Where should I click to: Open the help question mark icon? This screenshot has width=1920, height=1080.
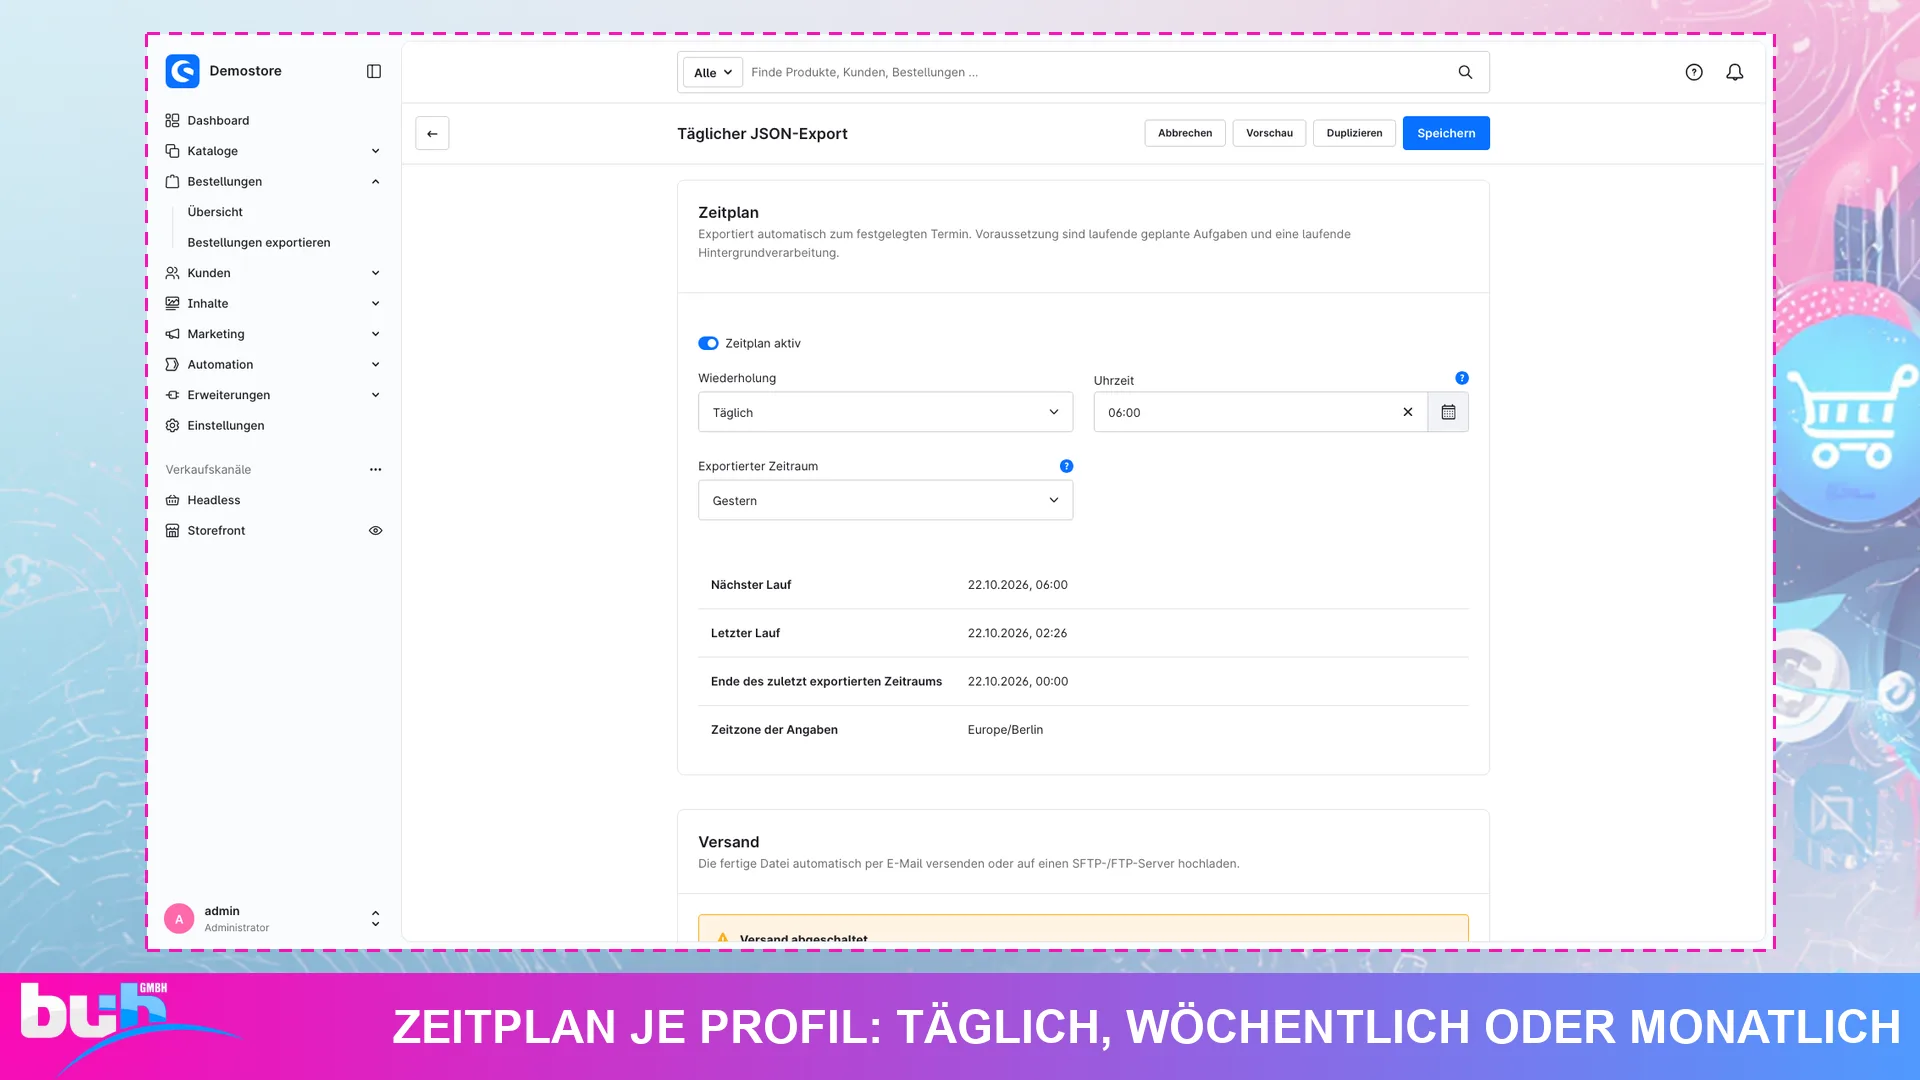pyautogui.click(x=1694, y=72)
